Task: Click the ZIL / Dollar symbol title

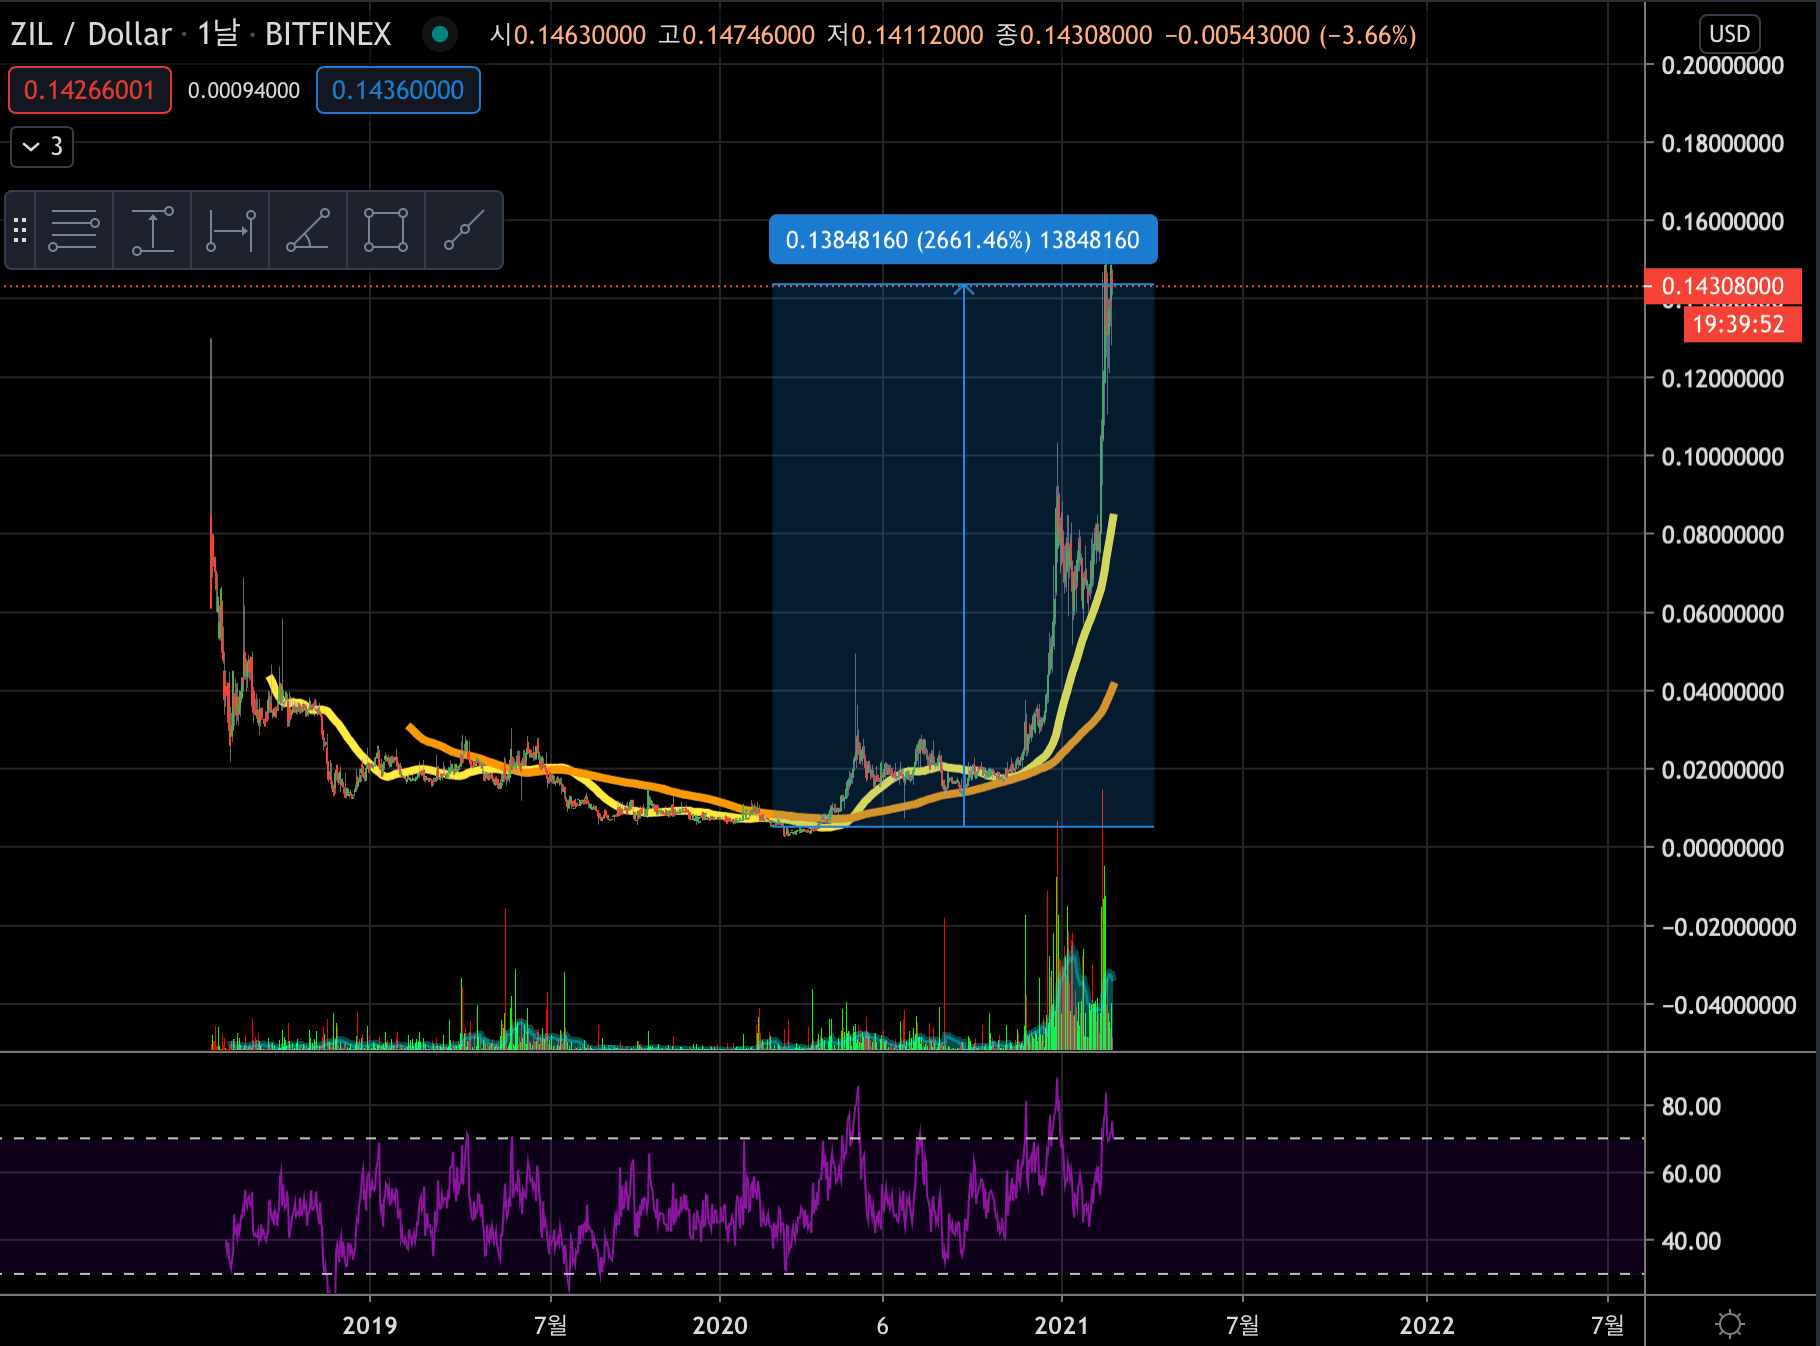Action: click(91, 34)
